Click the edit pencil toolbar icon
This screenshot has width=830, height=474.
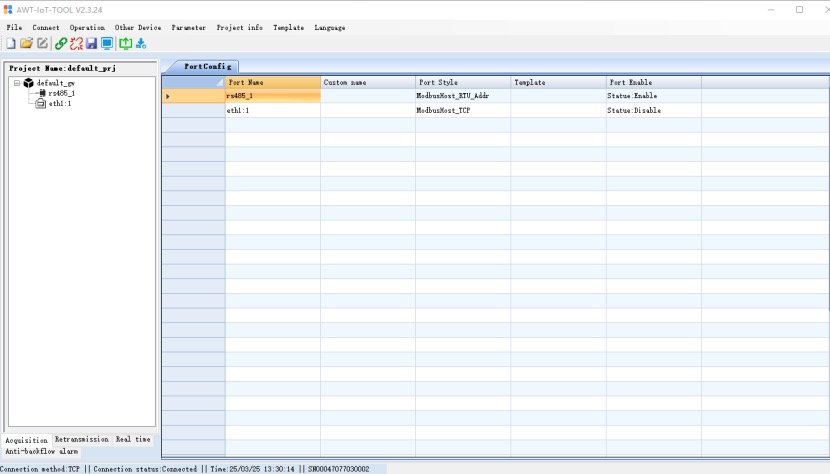[42, 43]
